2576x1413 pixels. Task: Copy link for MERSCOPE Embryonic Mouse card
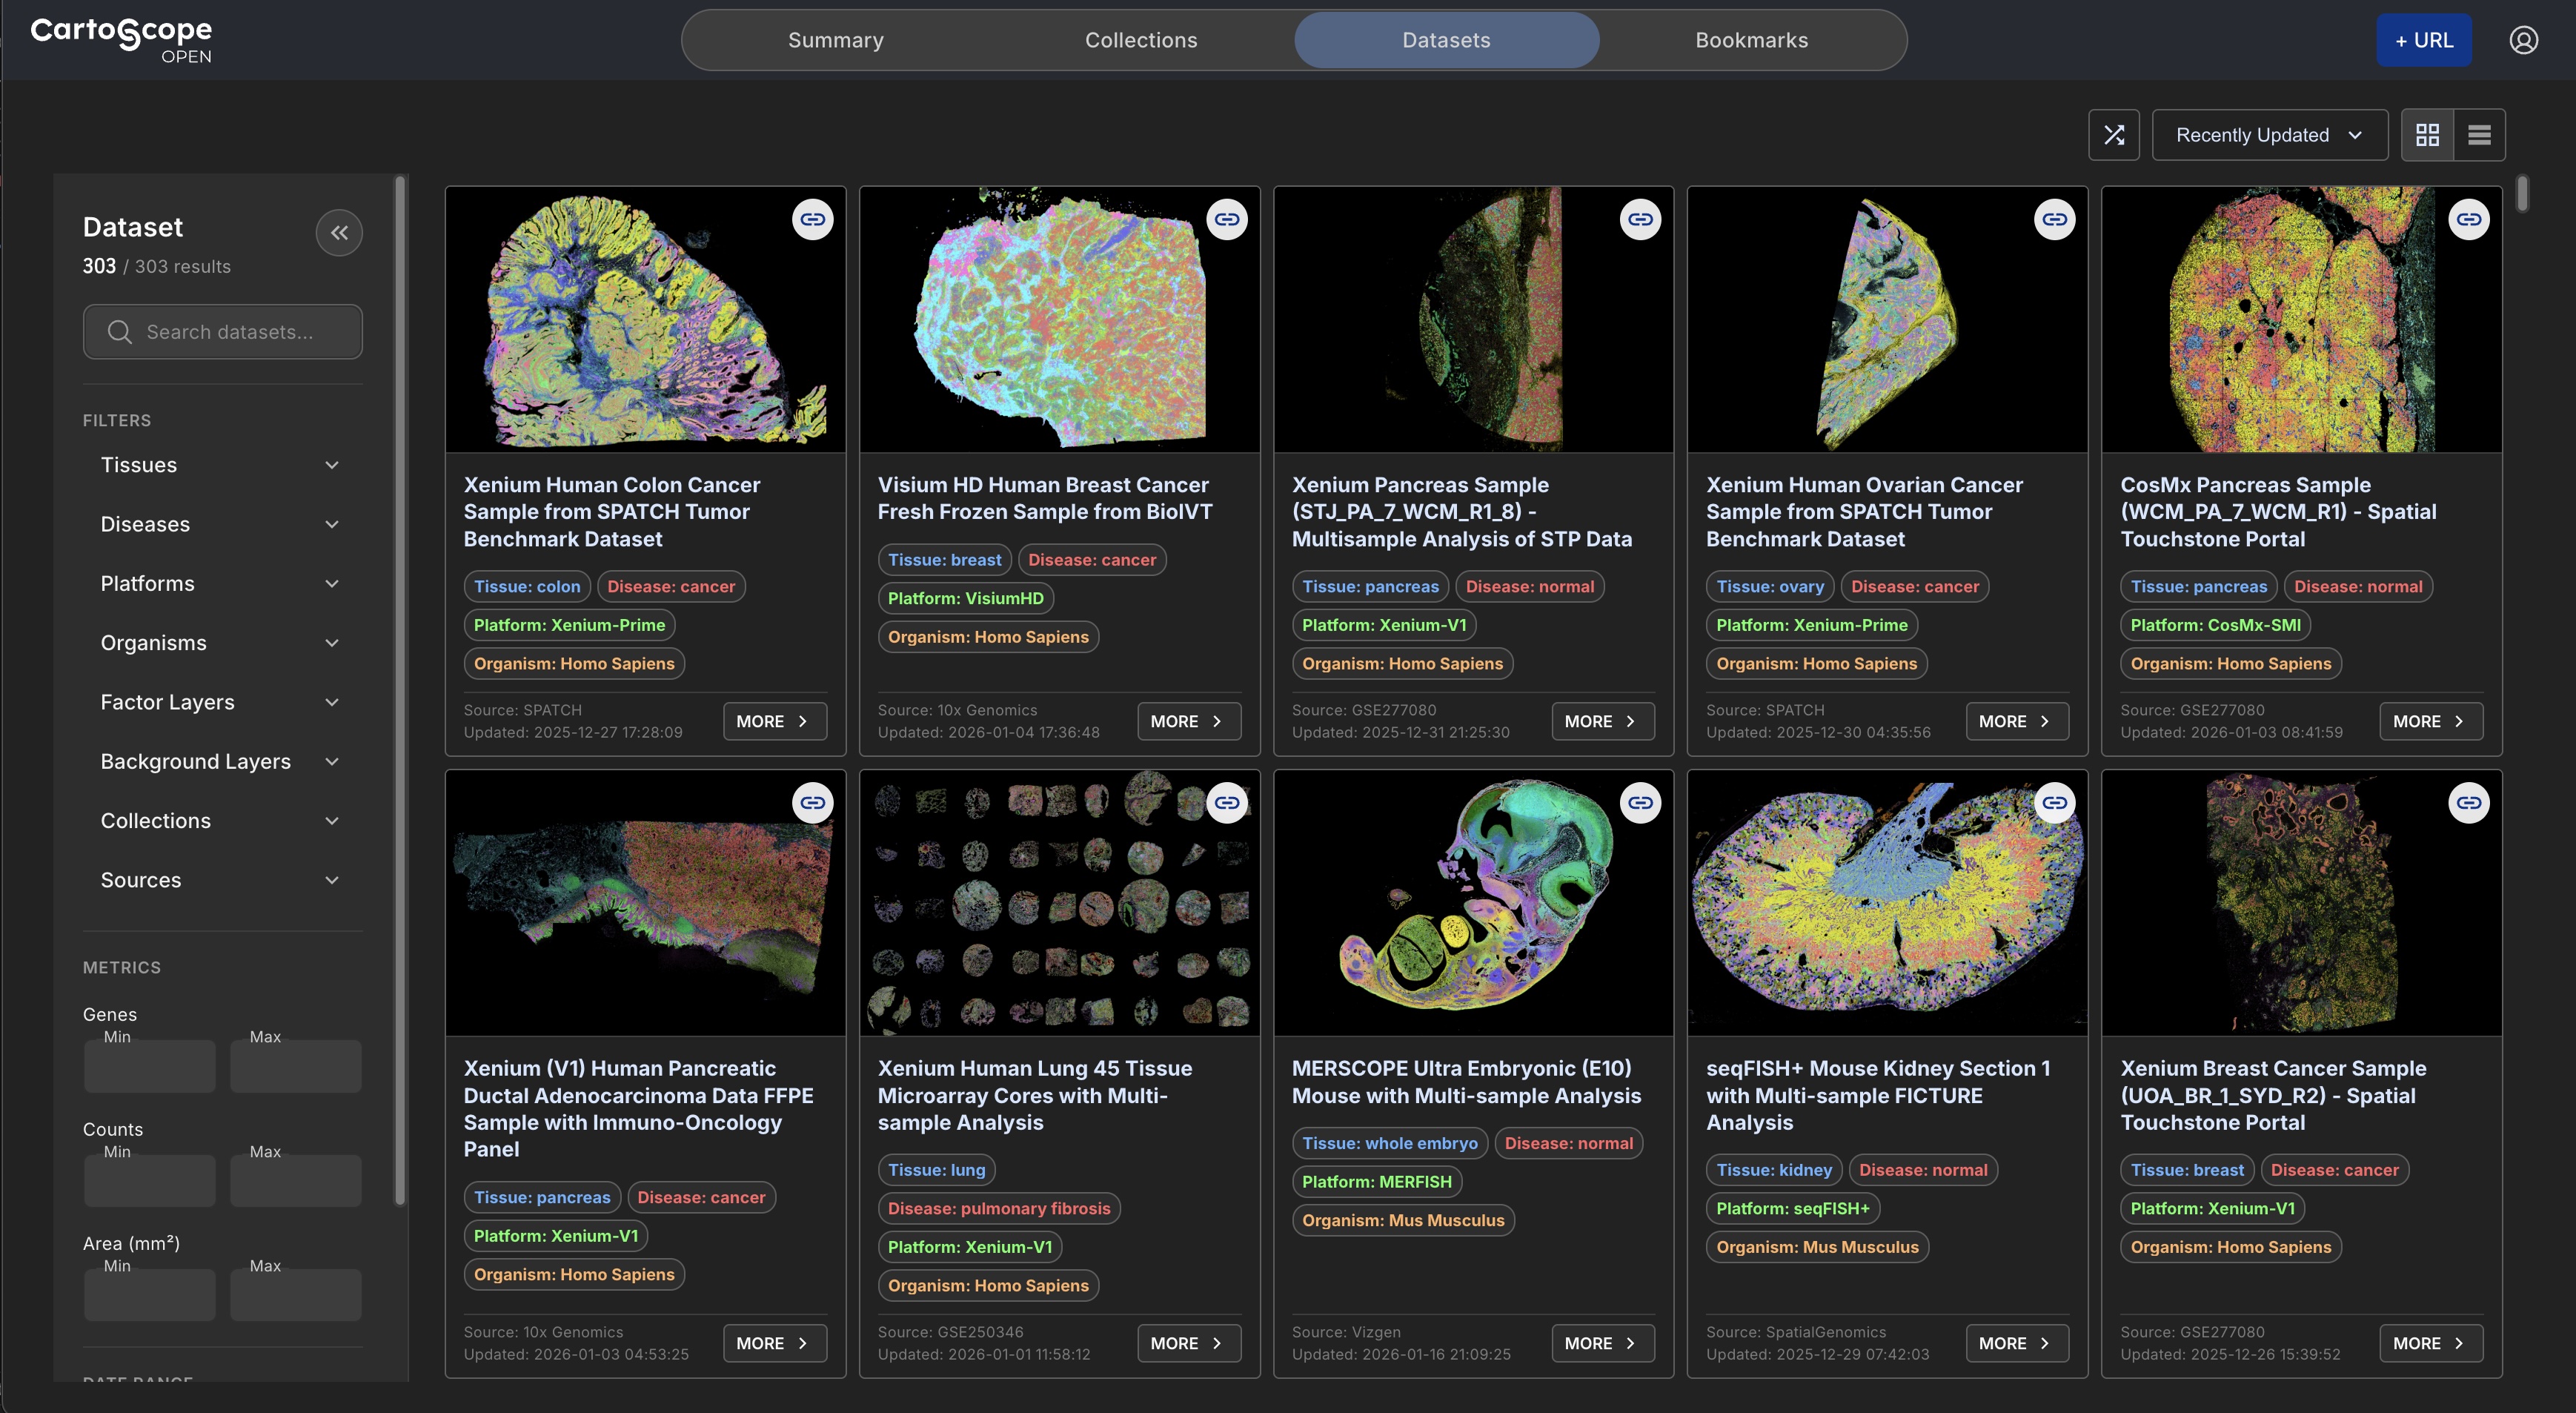[1640, 802]
